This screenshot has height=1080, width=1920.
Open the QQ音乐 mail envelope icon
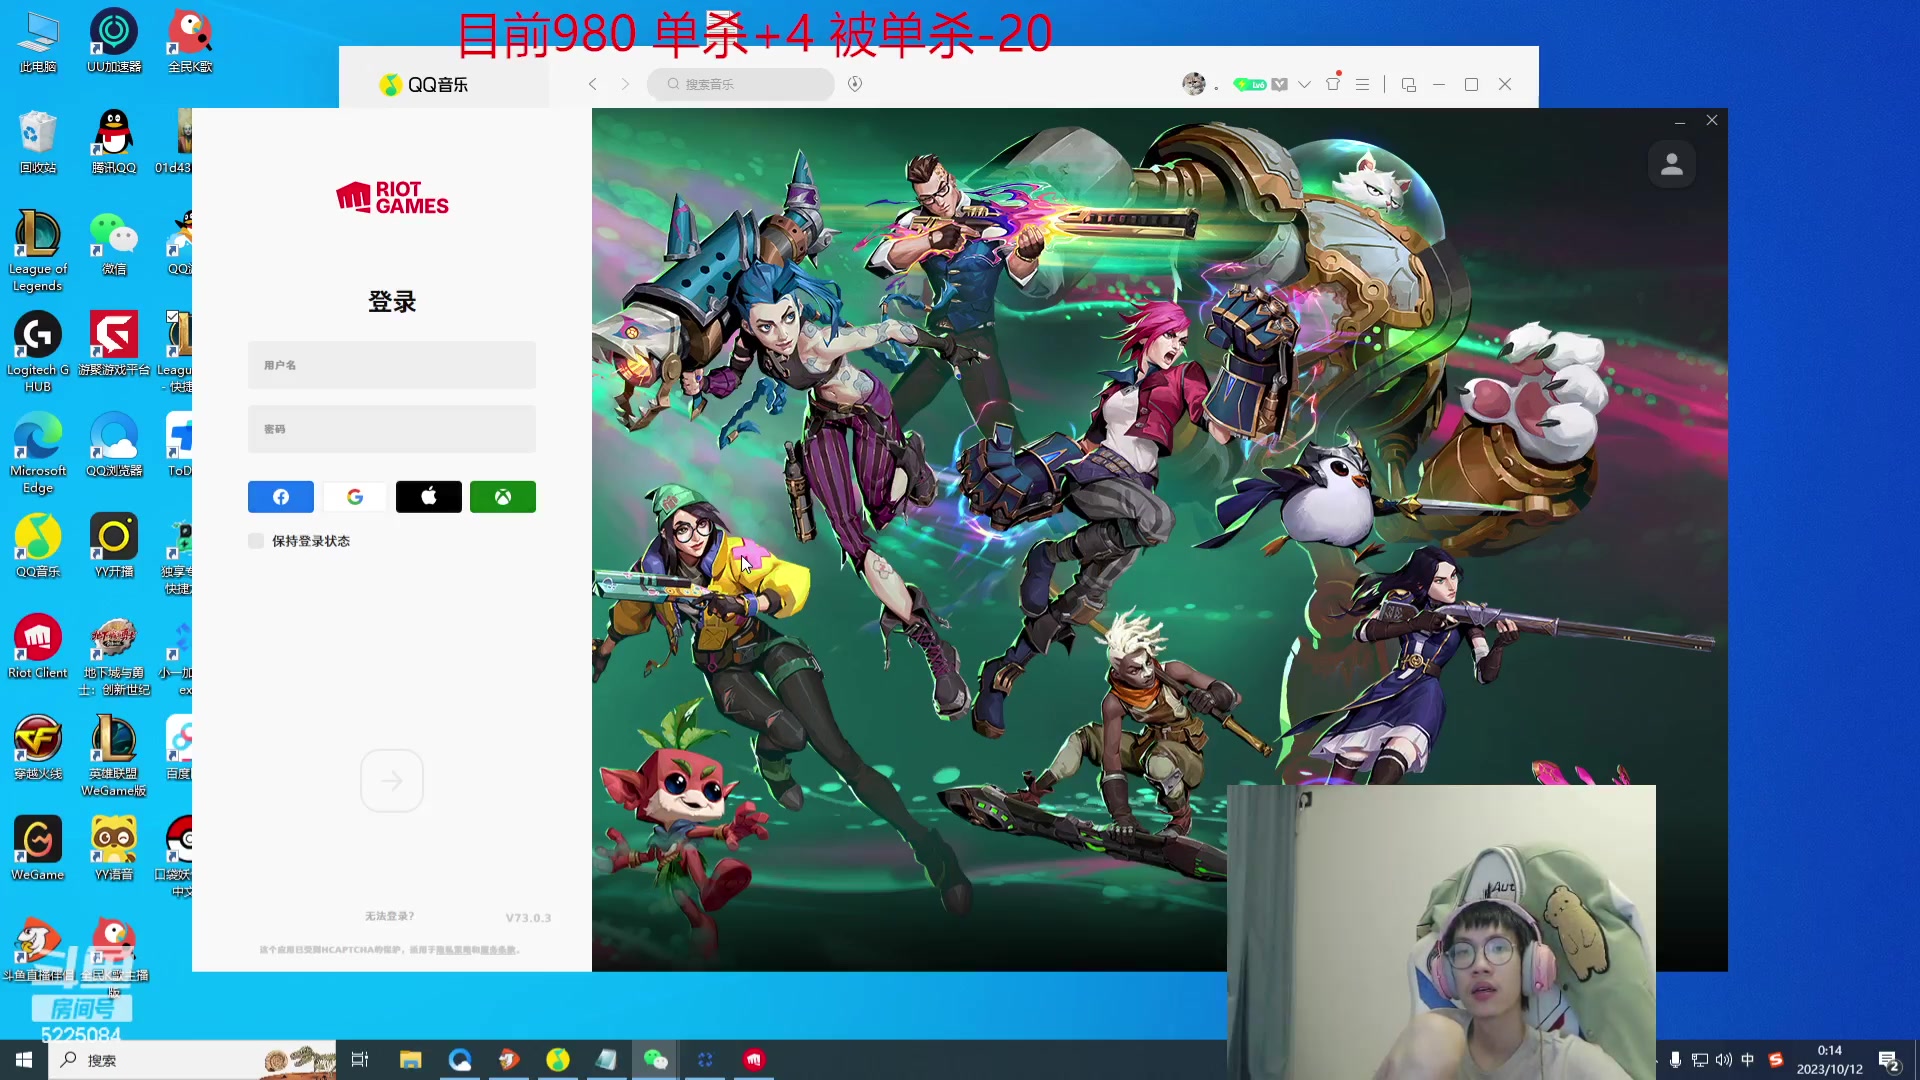pos(1279,84)
